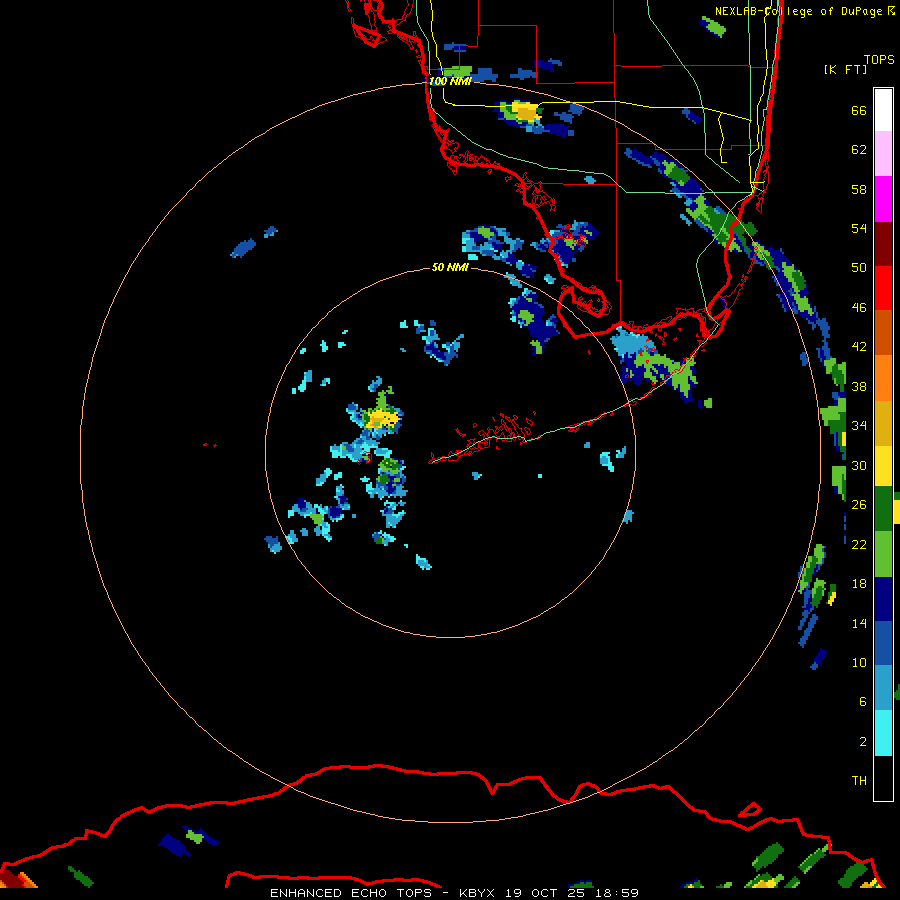Click the yellow echo cell below the 100 NMI label
This screenshot has width=900, height=900.
(526, 111)
